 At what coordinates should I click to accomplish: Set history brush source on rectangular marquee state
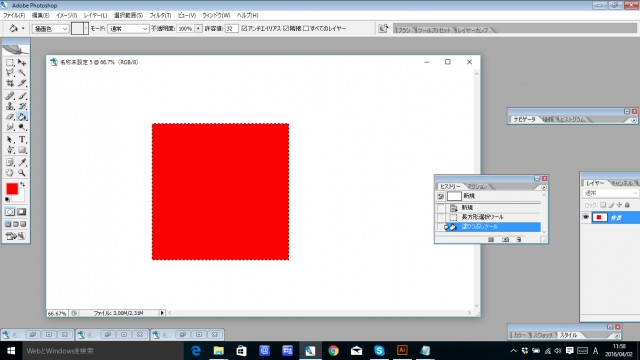tap(441, 217)
